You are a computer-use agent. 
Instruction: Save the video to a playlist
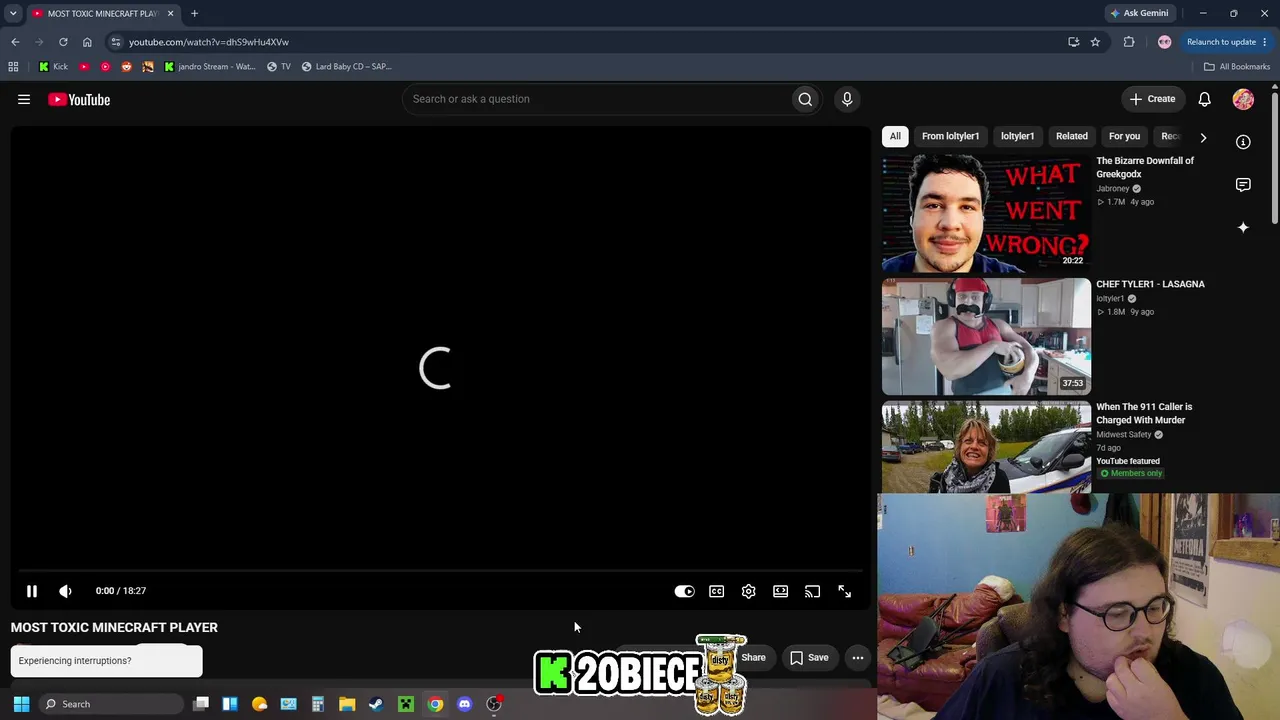point(809,658)
